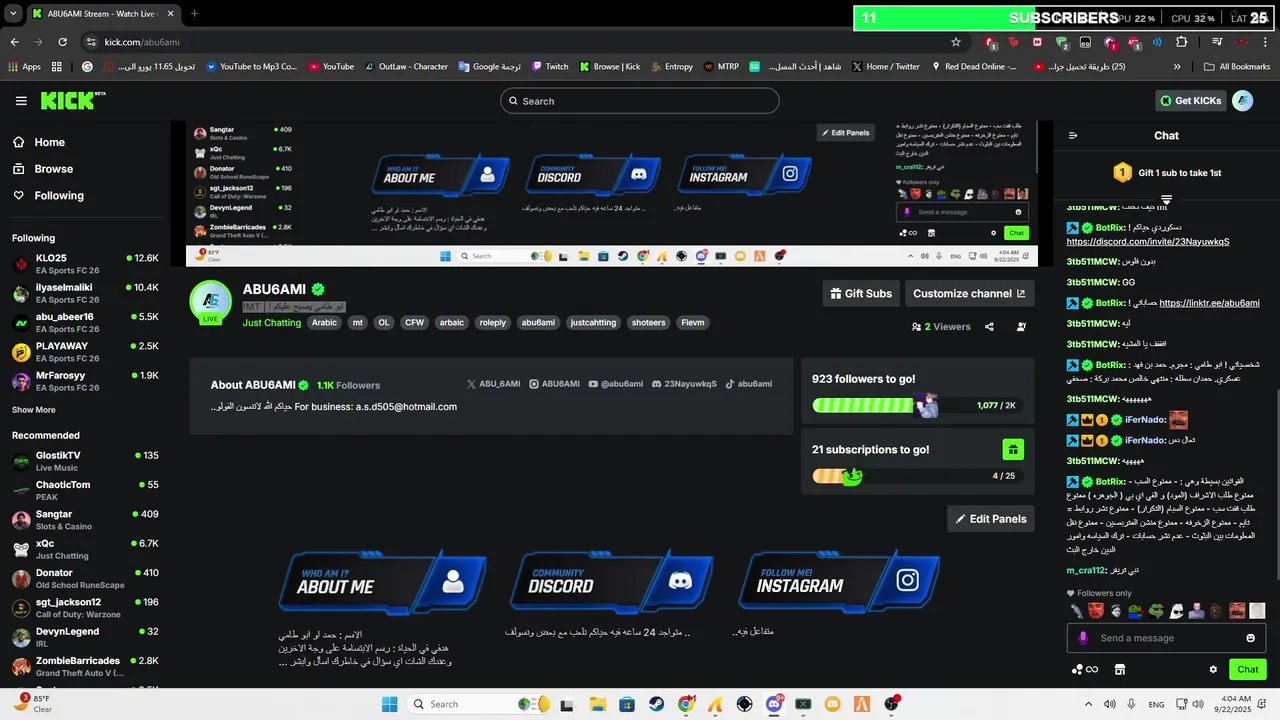This screenshot has height=720, width=1280.
Task: Focus the Kick search field
Action: tap(640, 101)
